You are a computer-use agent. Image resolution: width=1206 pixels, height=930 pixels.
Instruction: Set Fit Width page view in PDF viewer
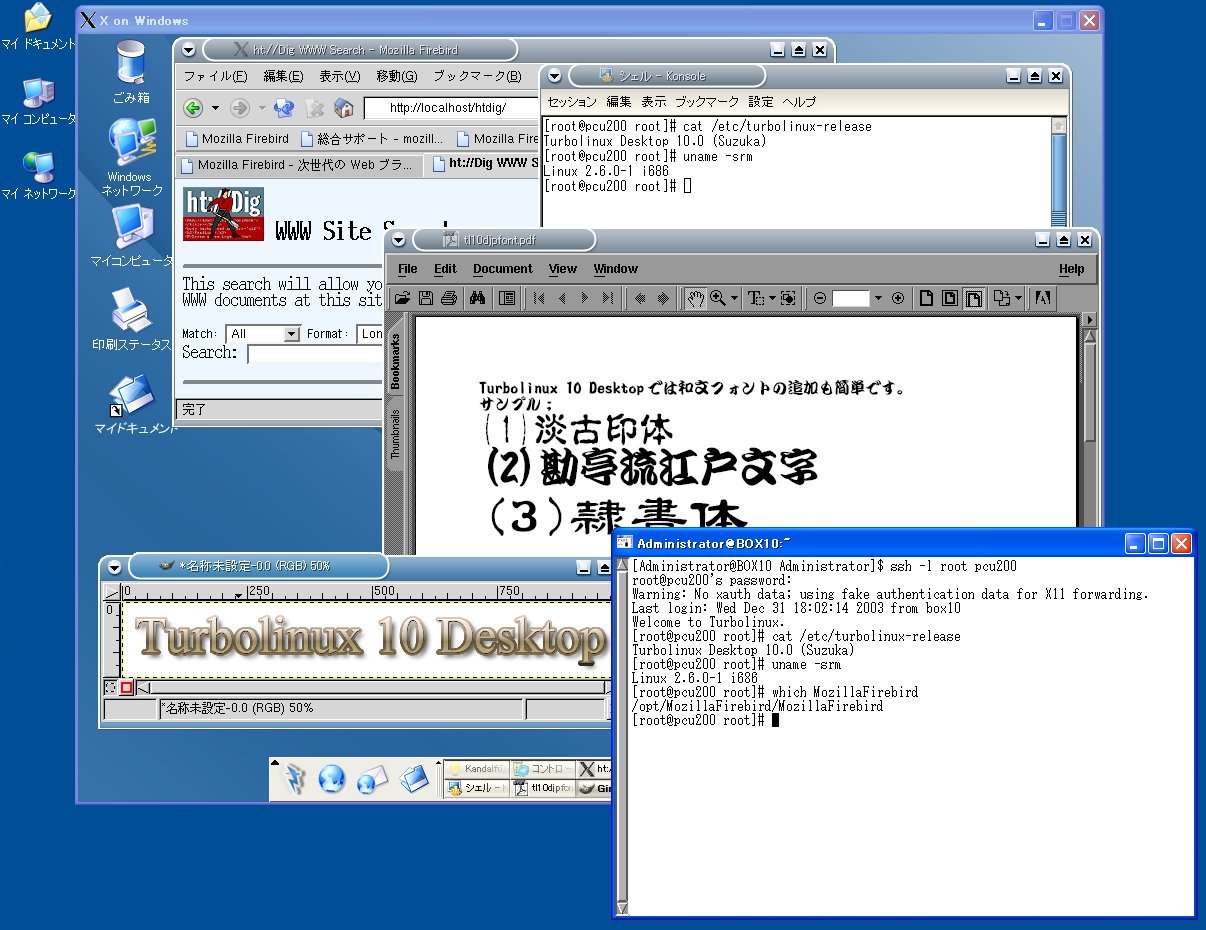[973, 298]
